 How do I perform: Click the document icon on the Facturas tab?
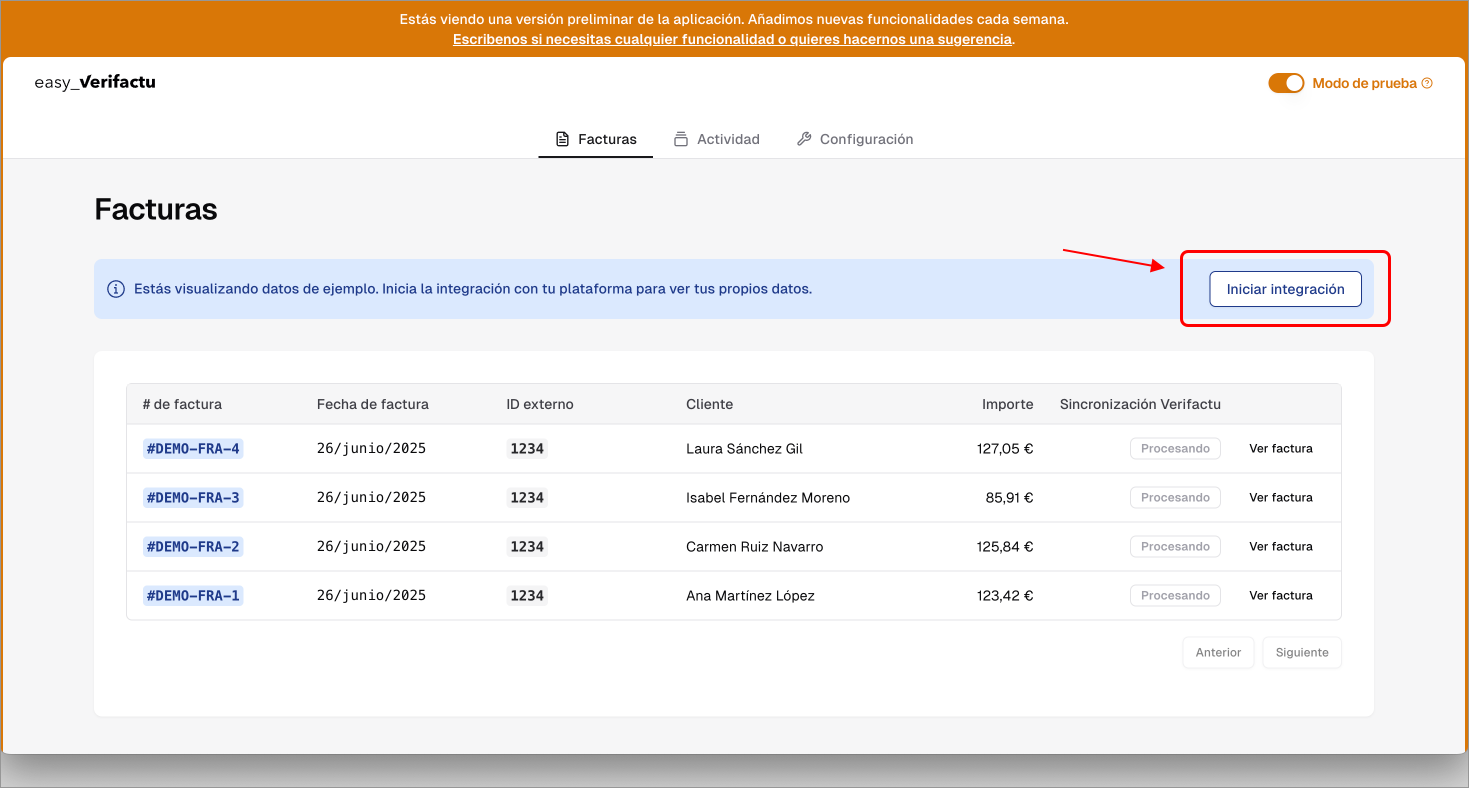tap(562, 138)
